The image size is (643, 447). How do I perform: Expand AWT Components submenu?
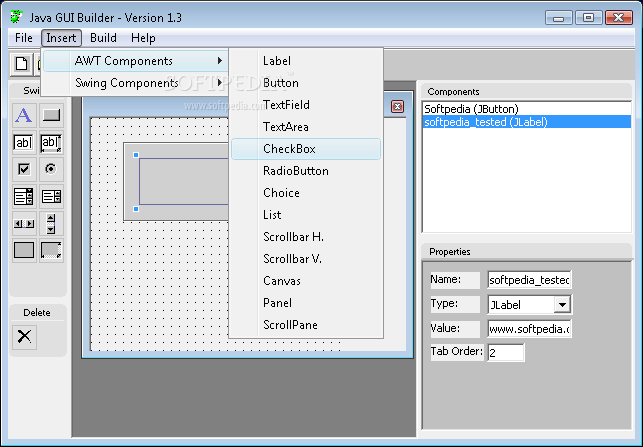pos(136,61)
